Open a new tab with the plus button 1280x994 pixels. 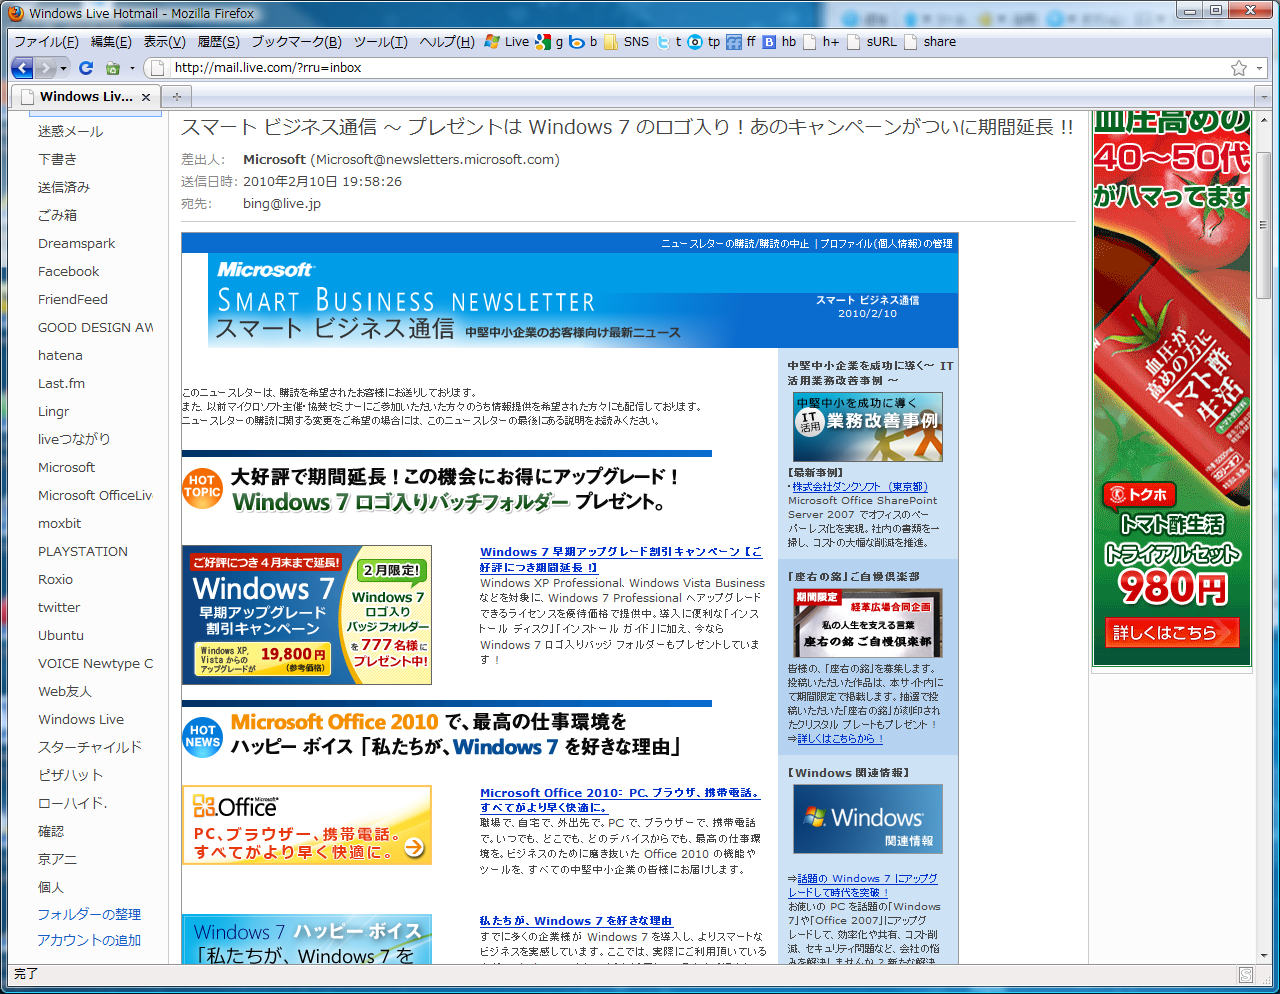[177, 96]
